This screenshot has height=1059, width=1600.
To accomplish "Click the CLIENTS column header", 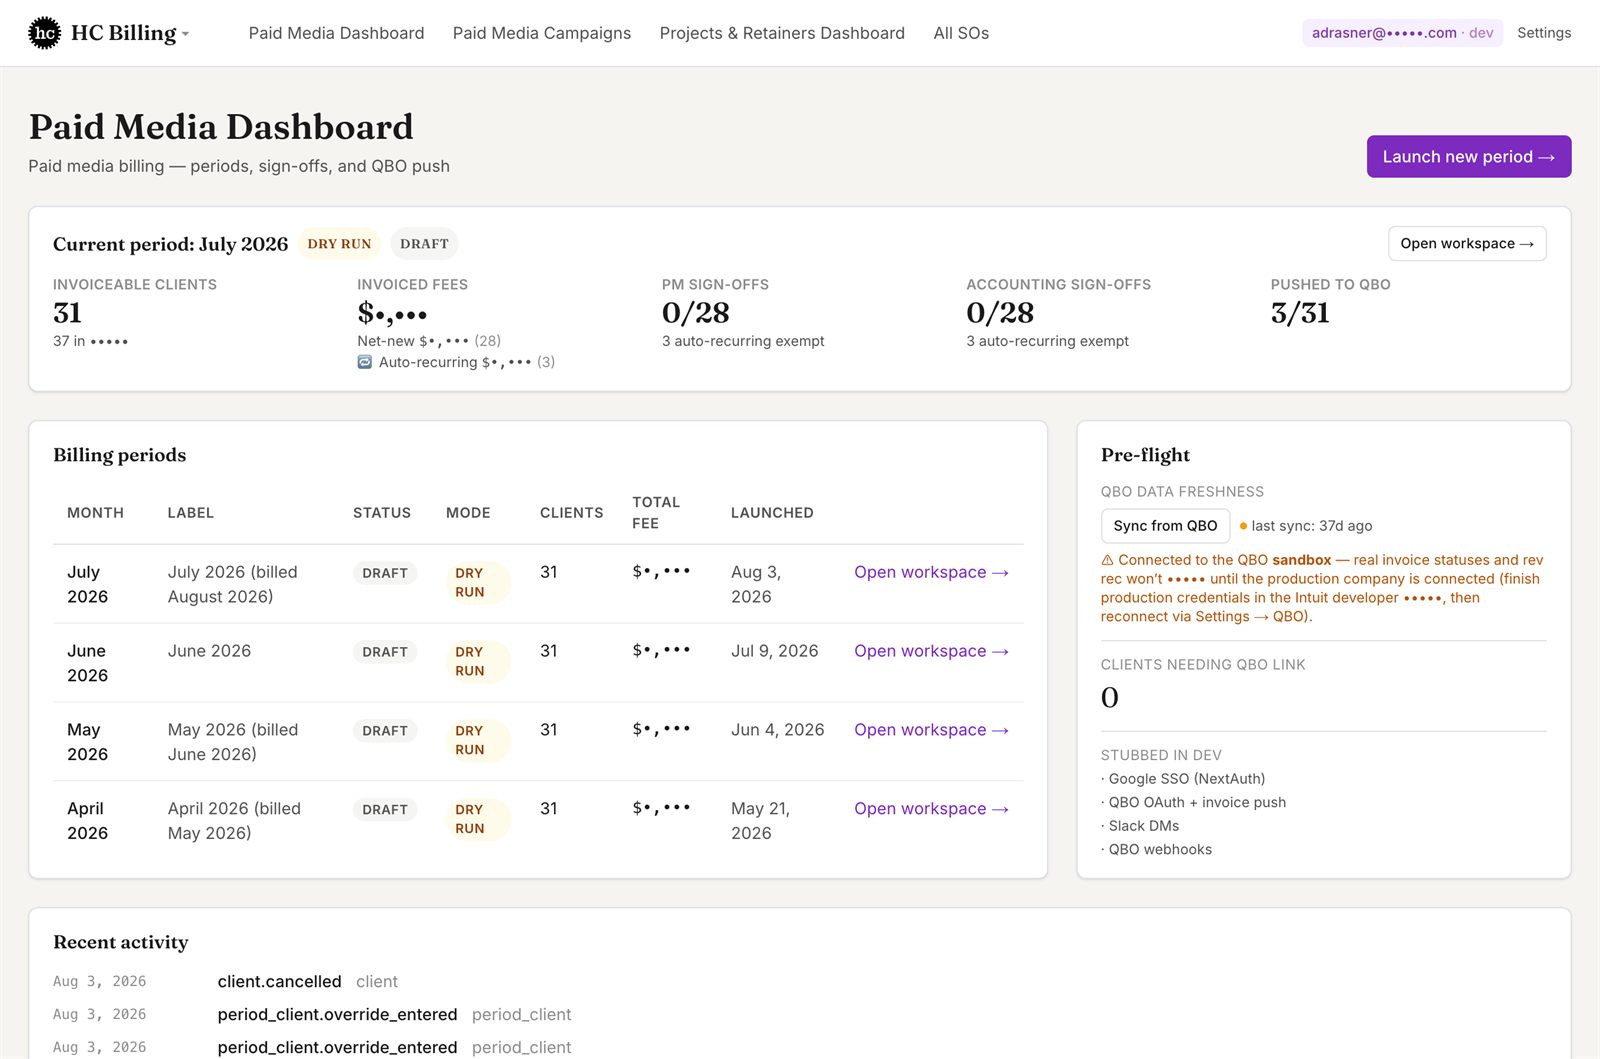I will (x=572, y=513).
